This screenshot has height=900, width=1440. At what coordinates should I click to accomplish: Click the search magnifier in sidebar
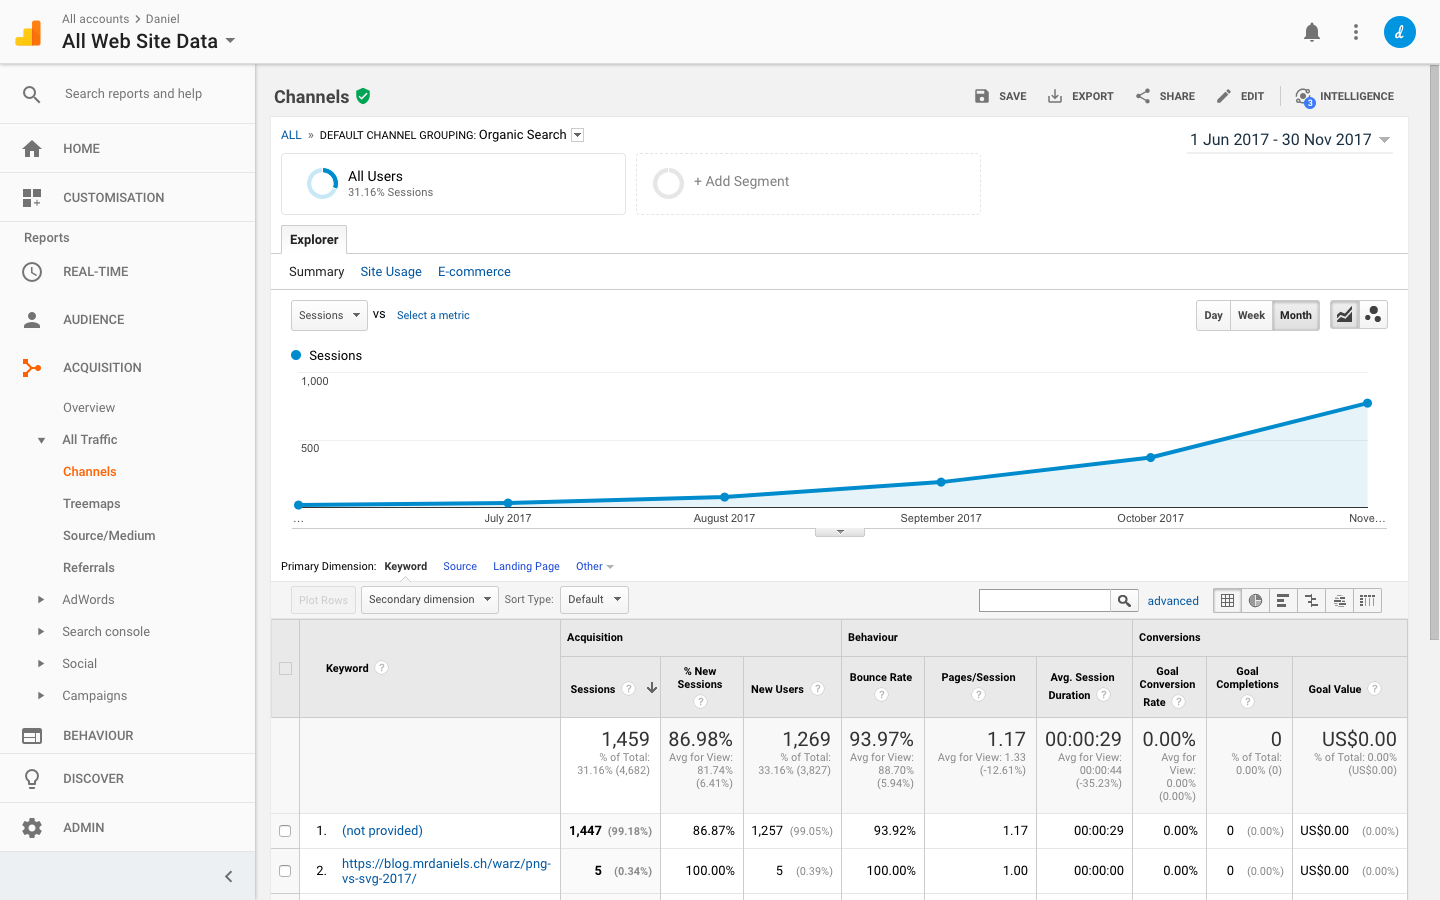32,94
